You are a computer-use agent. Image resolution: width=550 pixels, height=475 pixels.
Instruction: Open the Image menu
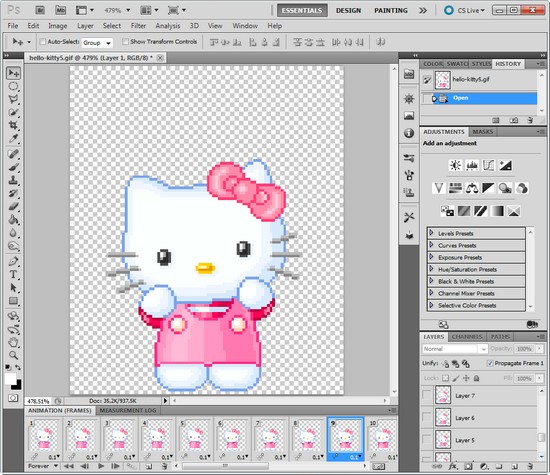point(58,26)
